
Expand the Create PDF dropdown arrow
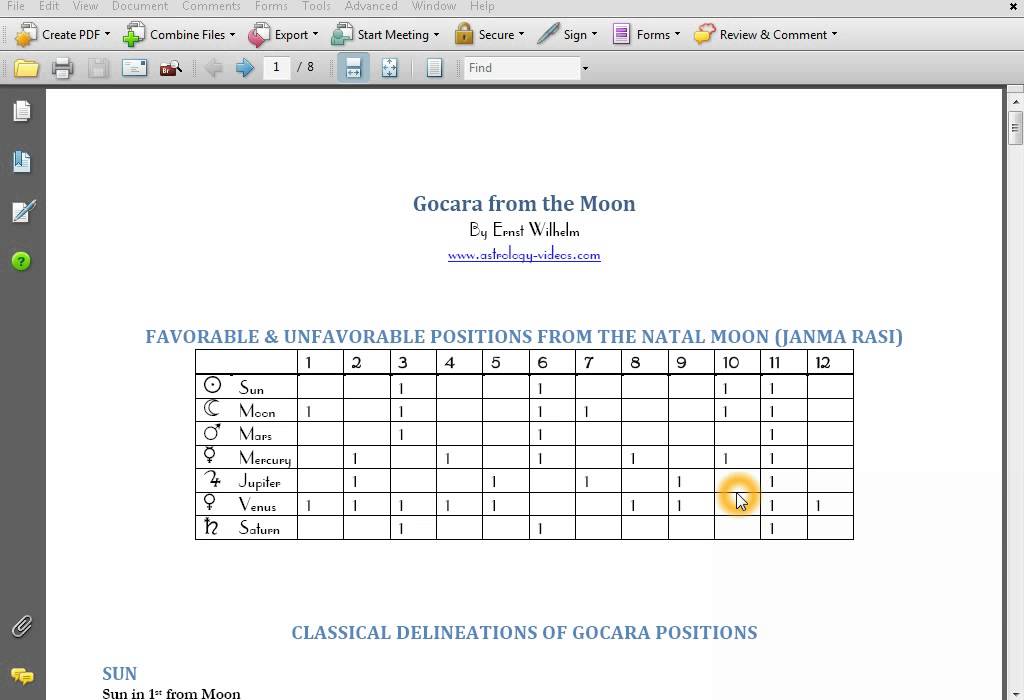coord(107,34)
